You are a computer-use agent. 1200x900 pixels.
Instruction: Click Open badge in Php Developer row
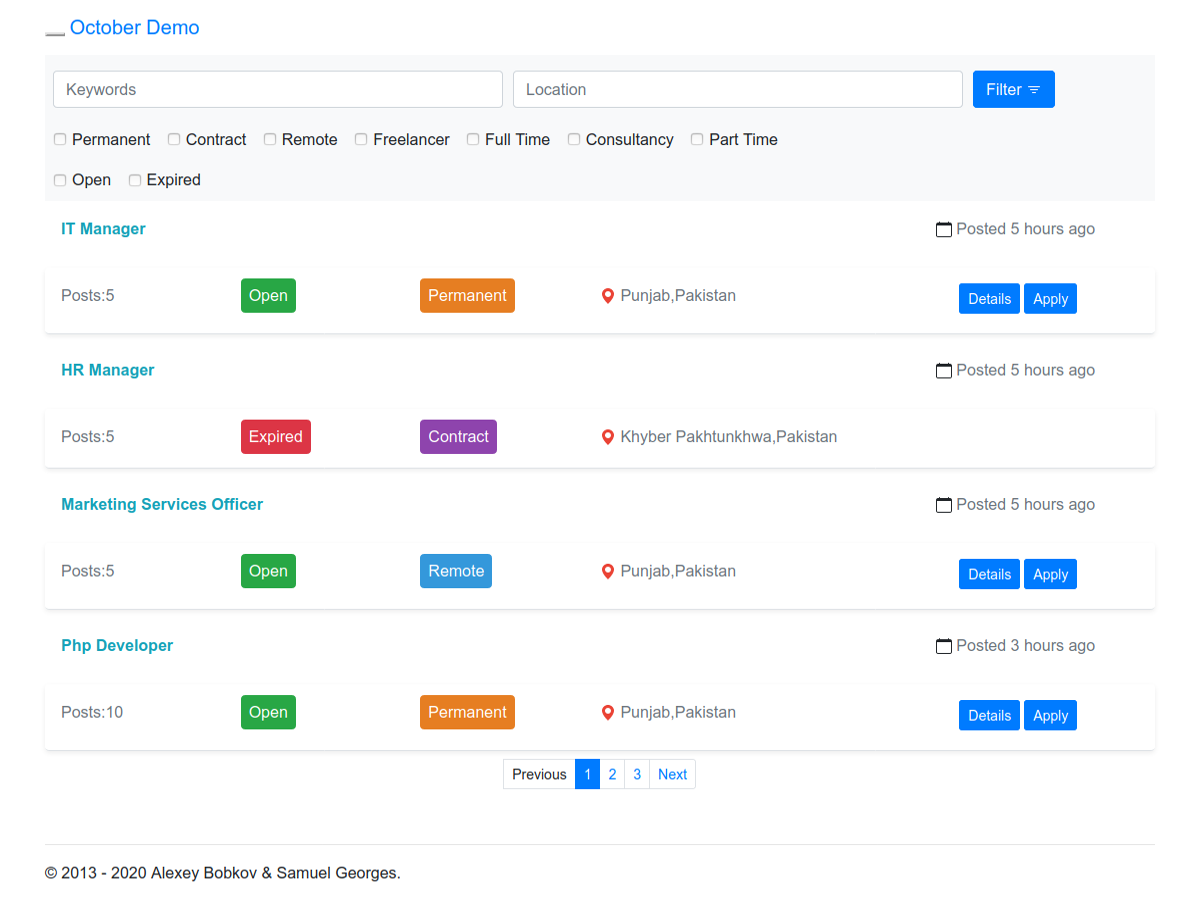[x=268, y=712]
